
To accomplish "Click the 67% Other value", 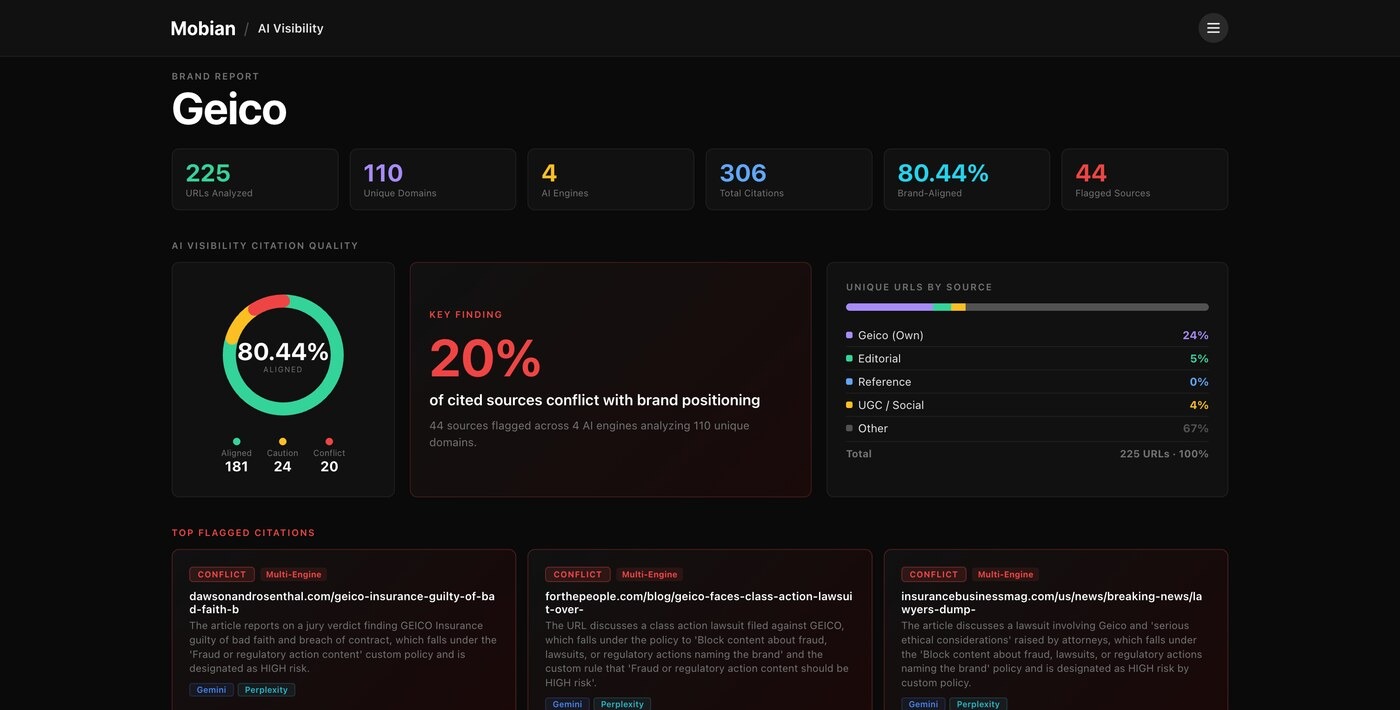I will click(1195, 428).
